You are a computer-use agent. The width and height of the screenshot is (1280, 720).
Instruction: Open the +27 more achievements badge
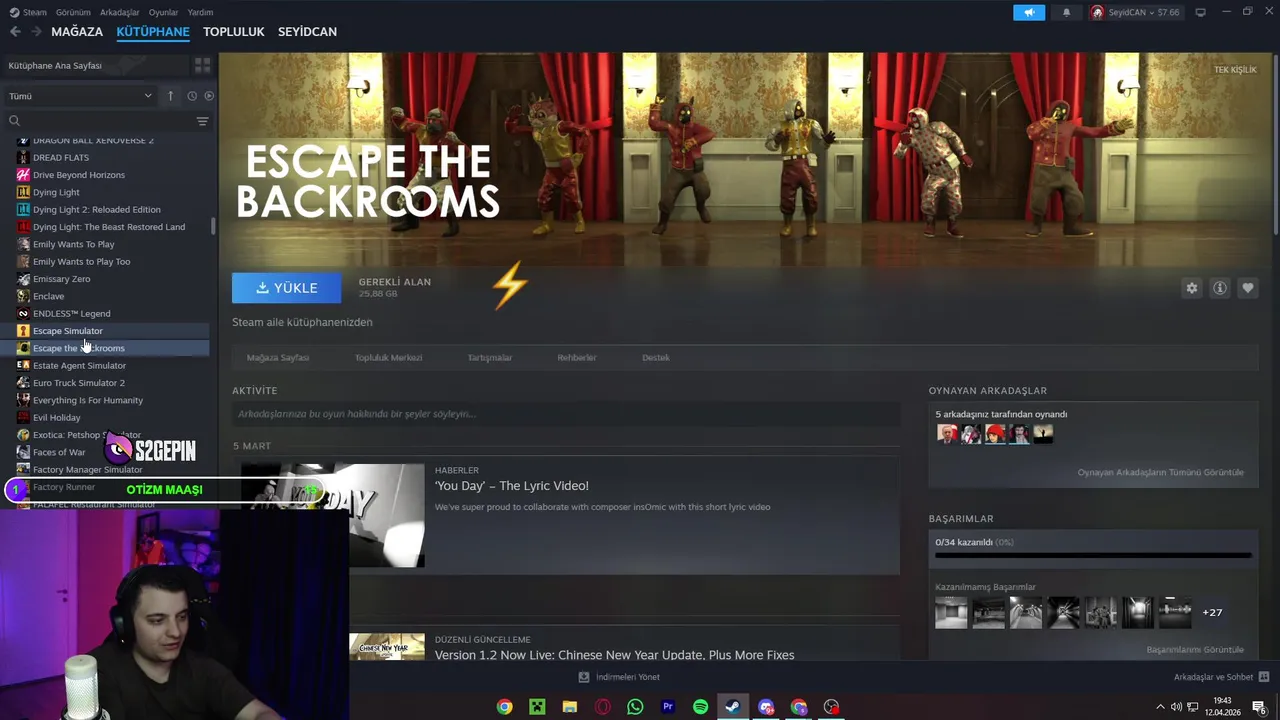[x=1212, y=612]
